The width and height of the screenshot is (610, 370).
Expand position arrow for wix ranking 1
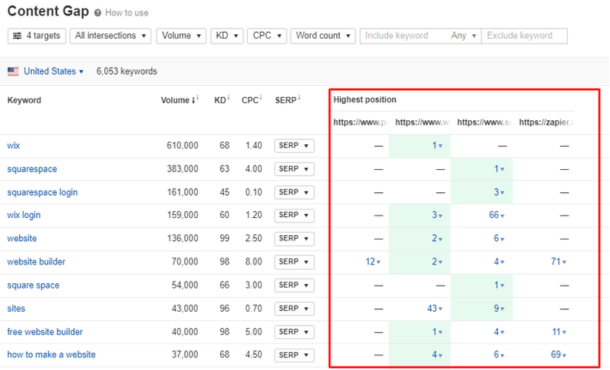pyautogui.click(x=441, y=146)
